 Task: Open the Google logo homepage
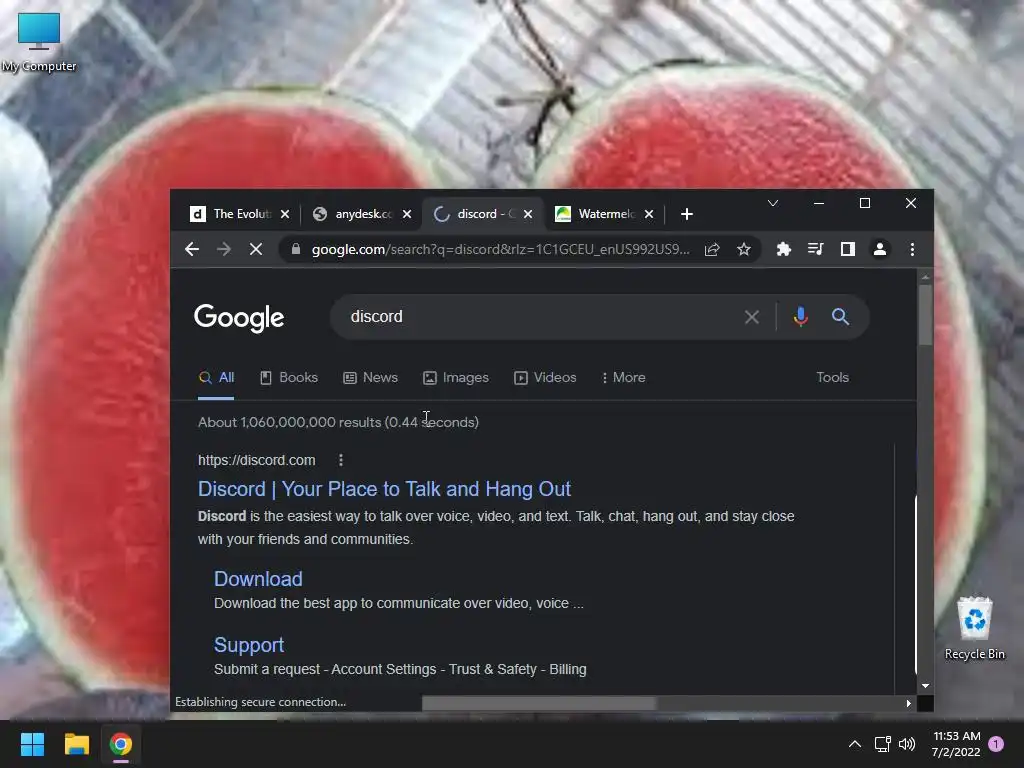(x=239, y=318)
